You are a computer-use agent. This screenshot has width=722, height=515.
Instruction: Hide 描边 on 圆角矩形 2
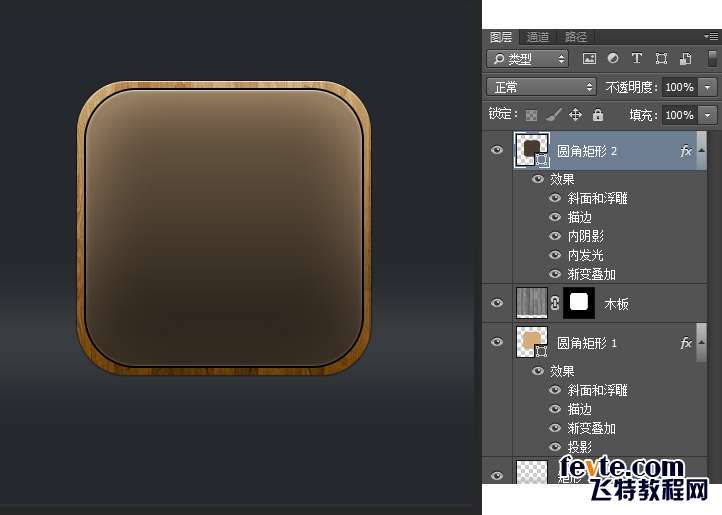(x=555, y=217)
